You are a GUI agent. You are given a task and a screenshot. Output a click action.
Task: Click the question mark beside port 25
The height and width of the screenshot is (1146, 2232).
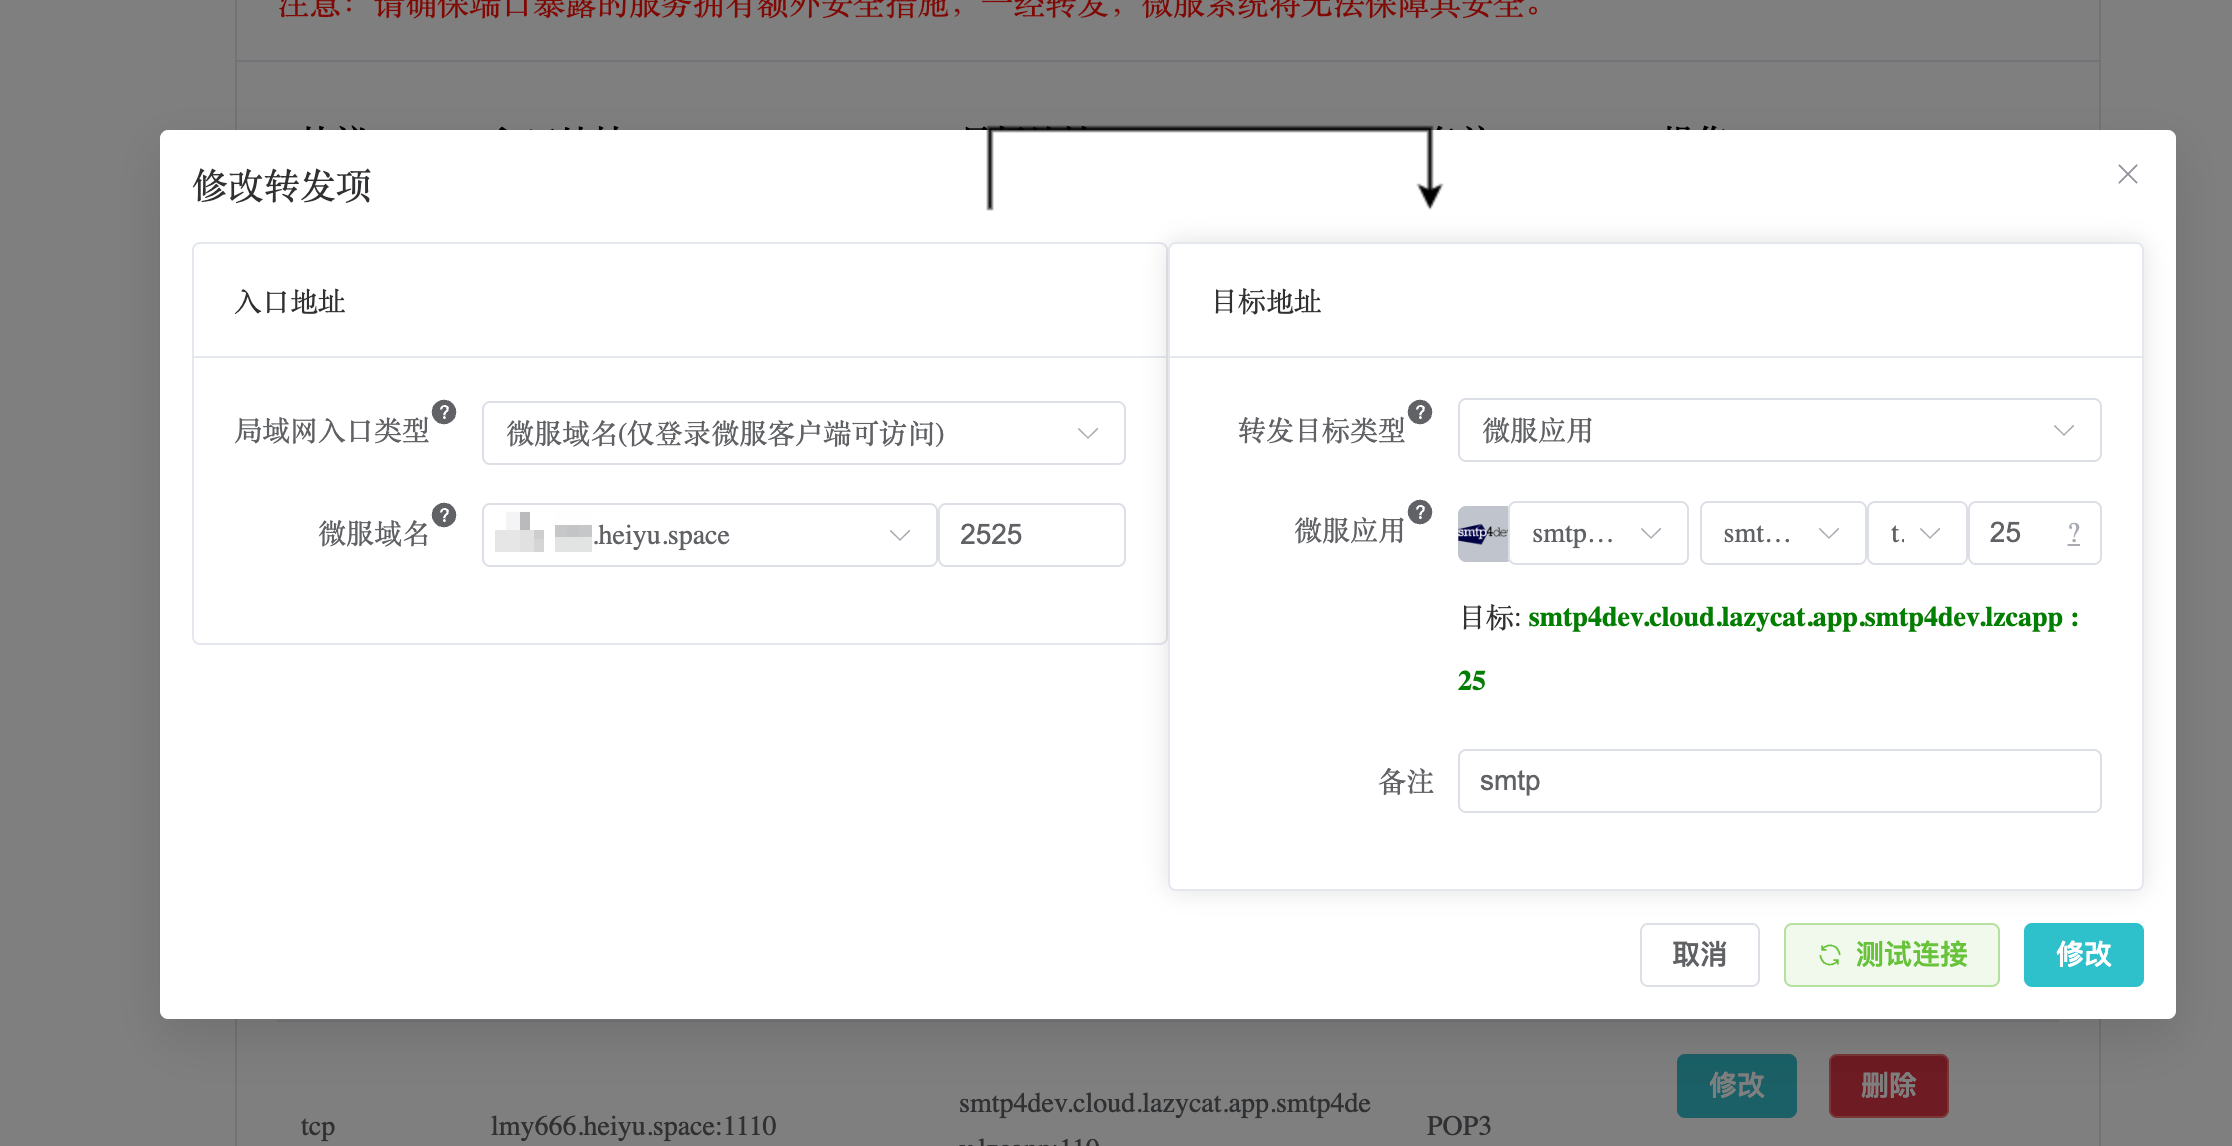(x=2074, y=533)
